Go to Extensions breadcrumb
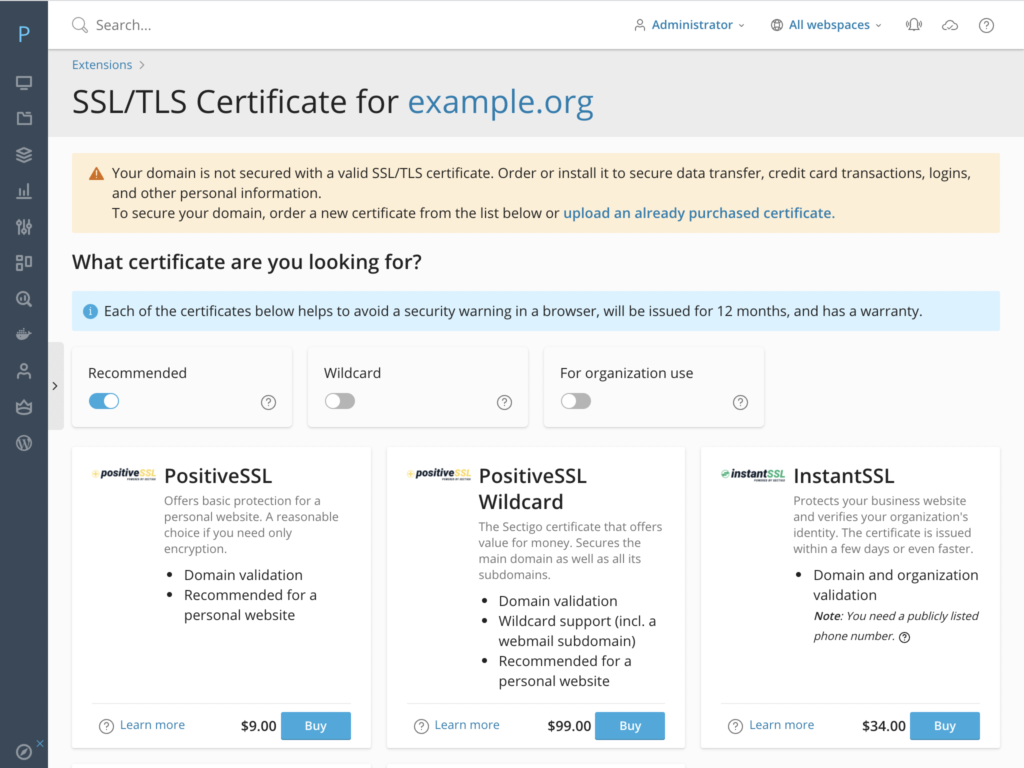This screenshot has height=768, width=1024. (x=102, y=65)
